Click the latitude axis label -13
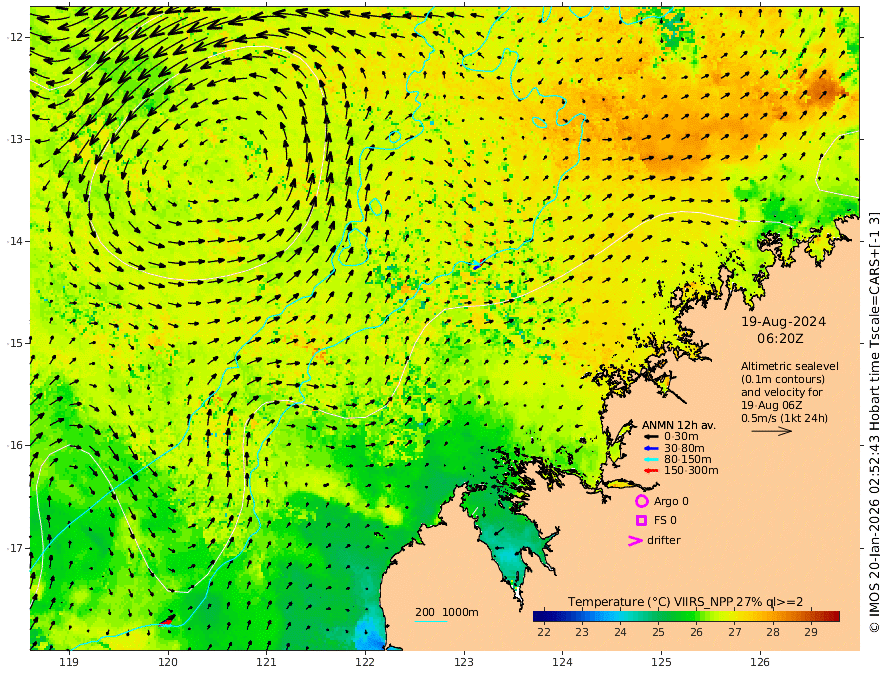 tap(15, 139)
